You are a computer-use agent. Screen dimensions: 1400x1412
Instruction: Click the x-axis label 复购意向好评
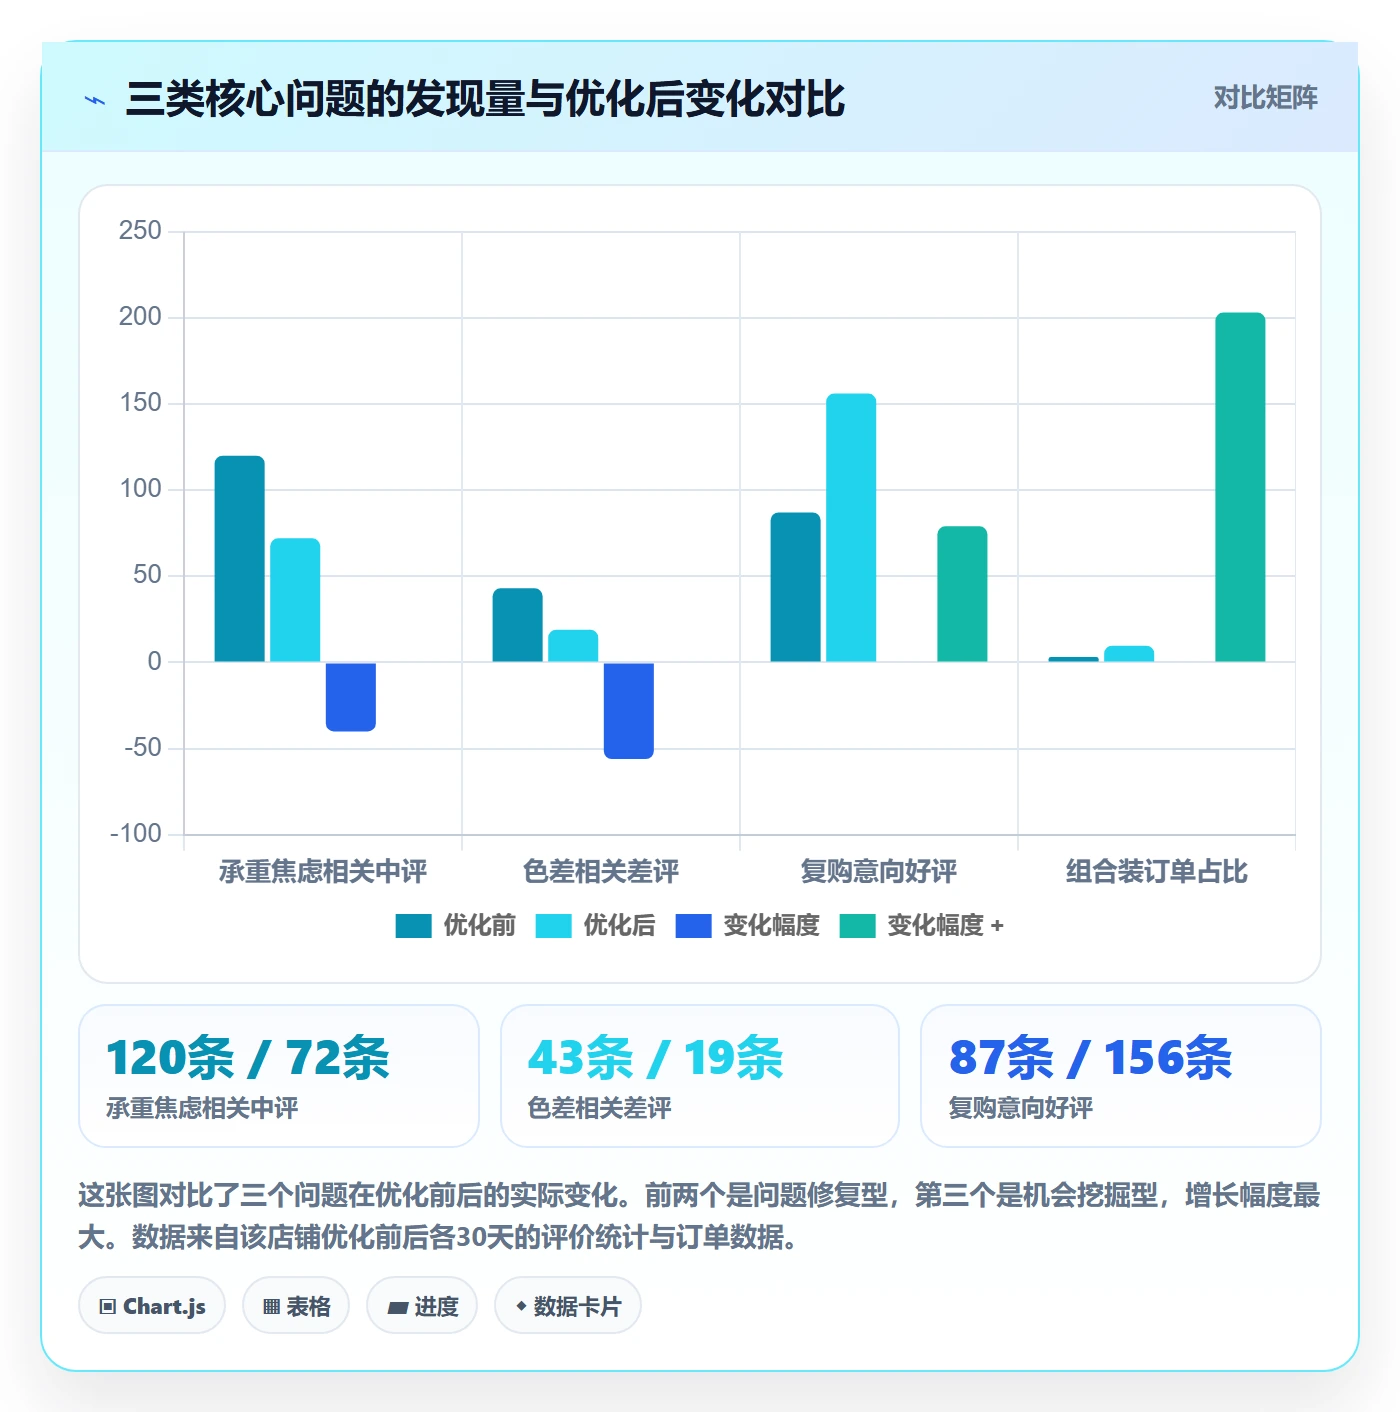879,872
